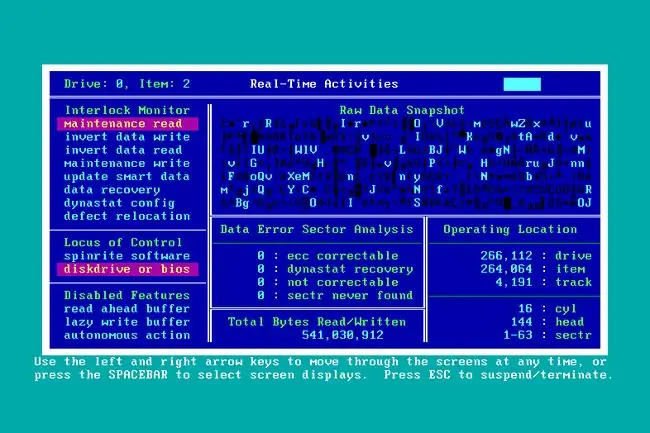Click the 'Real-Time Activities' title
This screenshot has height=433, width=650.
324,84
